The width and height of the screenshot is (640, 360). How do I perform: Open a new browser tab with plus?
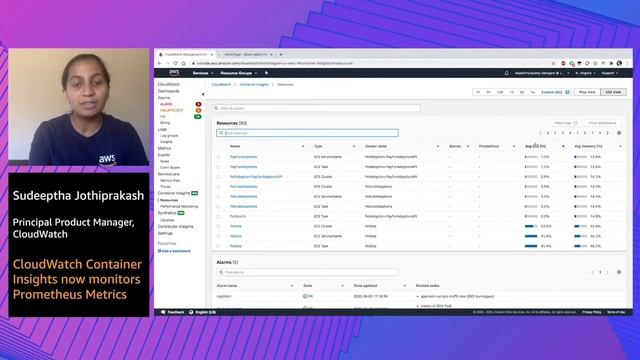pos(281,54)
